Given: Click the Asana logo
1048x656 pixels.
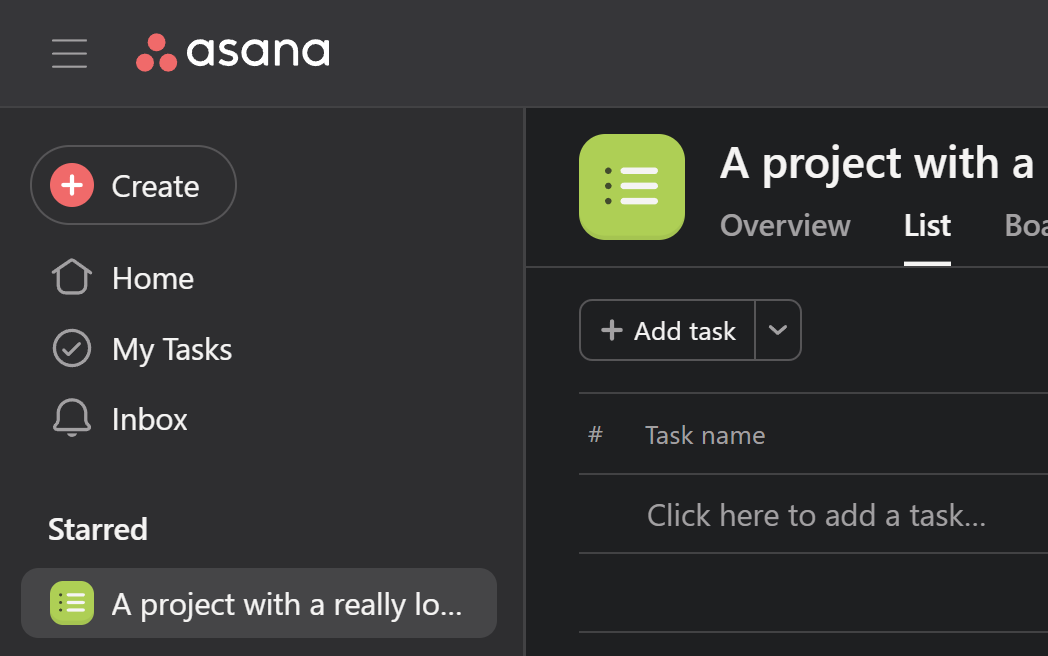Looking at the screenshot, I should click(233, 52).
